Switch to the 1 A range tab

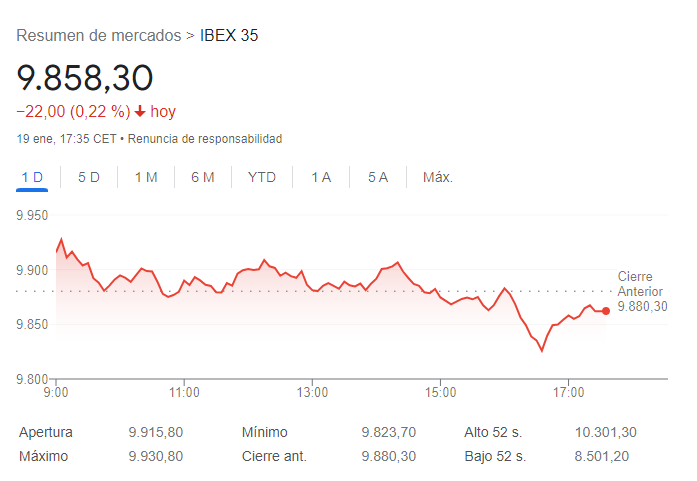coord(321,177)
